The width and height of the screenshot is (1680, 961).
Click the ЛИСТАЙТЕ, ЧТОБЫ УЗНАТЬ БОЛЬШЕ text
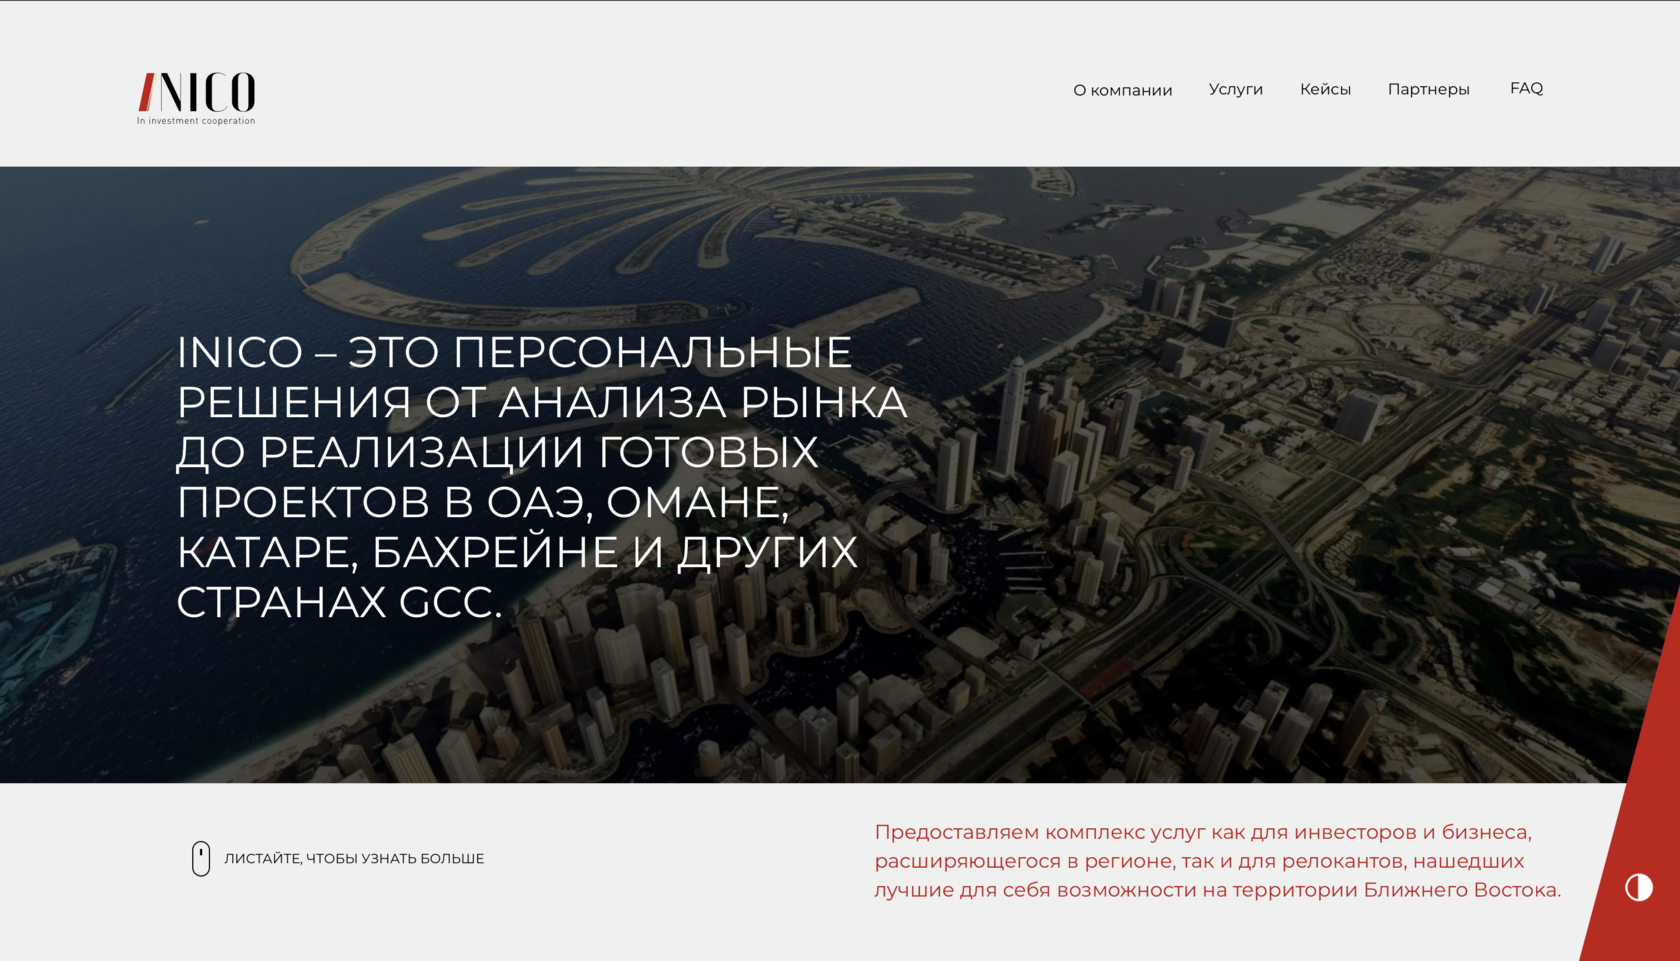354,859
